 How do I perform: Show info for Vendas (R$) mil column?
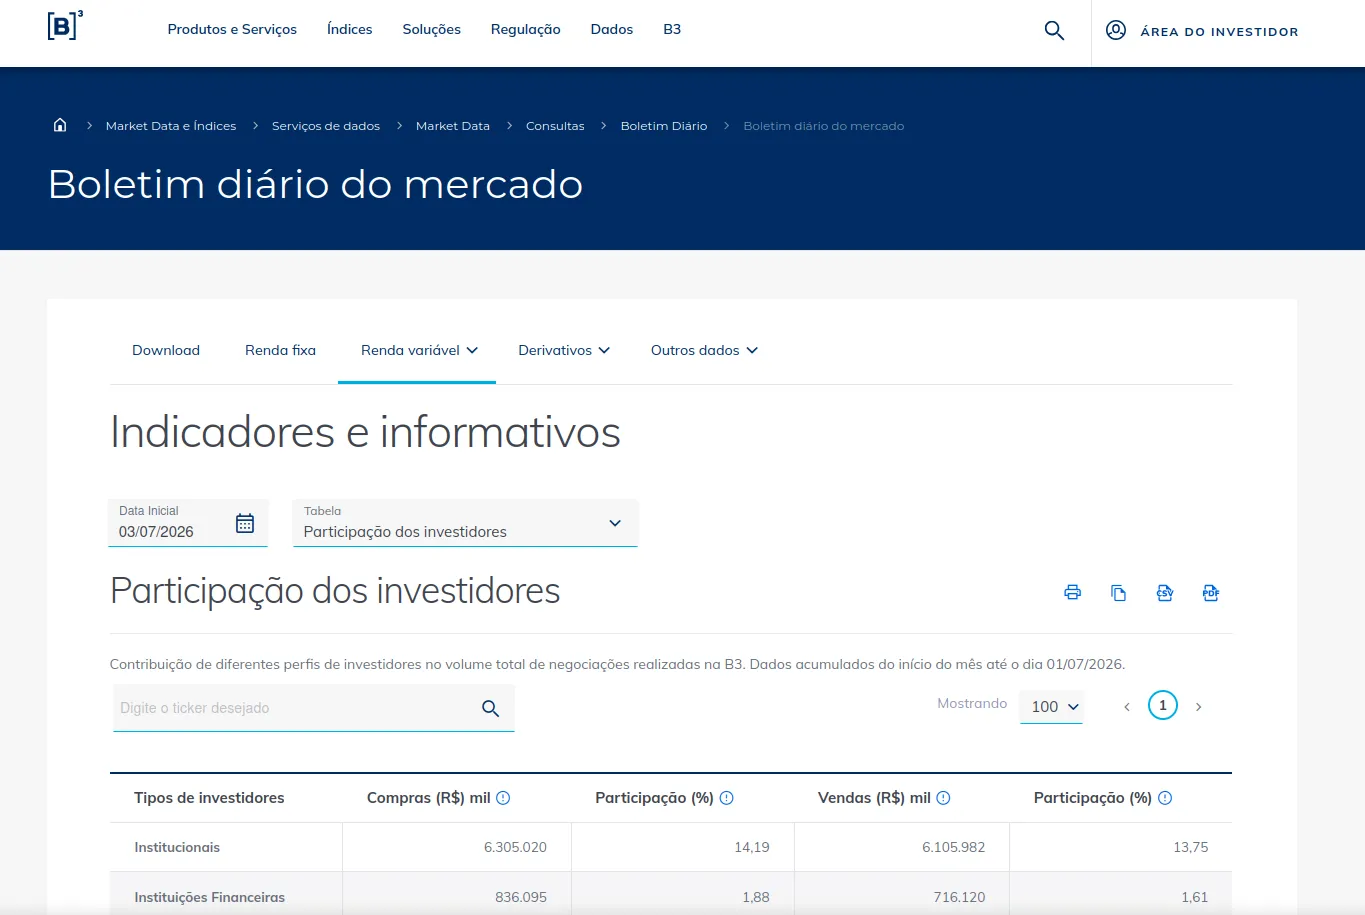943,798
